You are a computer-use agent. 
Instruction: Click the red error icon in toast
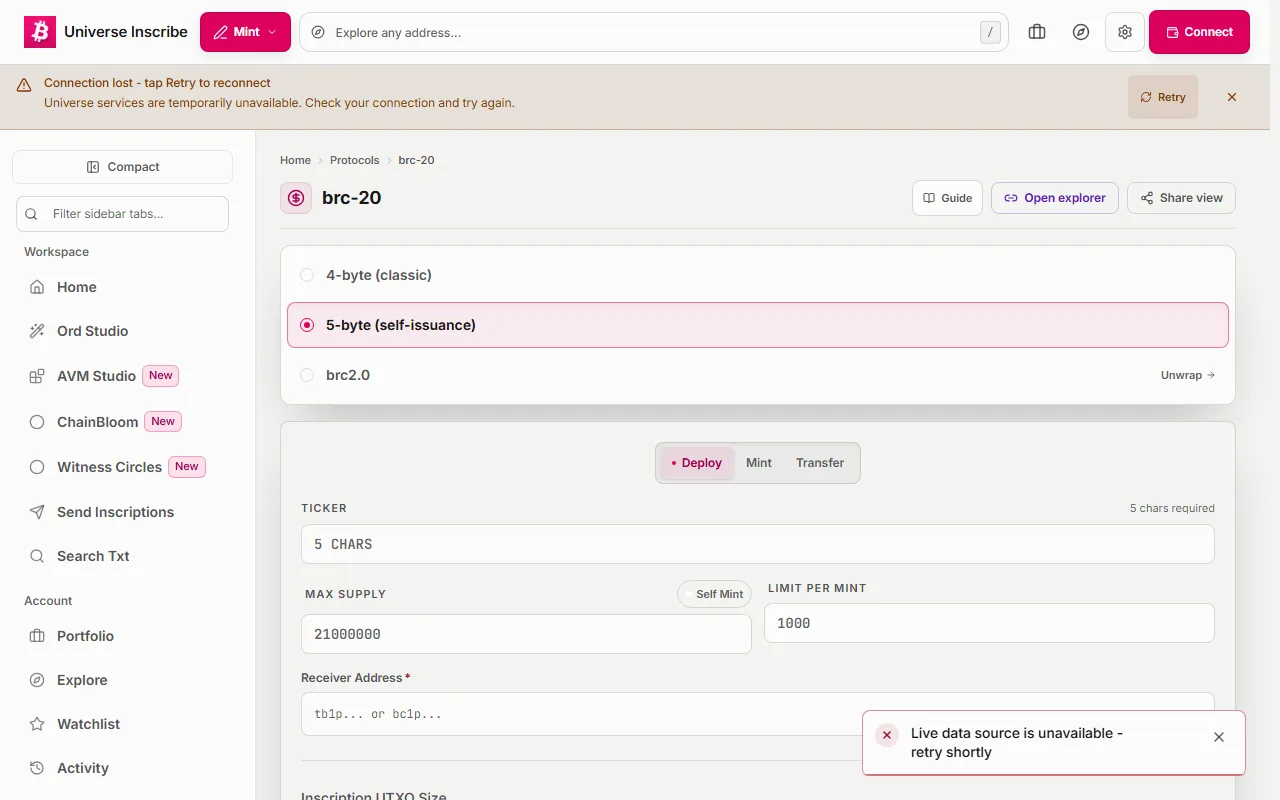click(887, 735)
